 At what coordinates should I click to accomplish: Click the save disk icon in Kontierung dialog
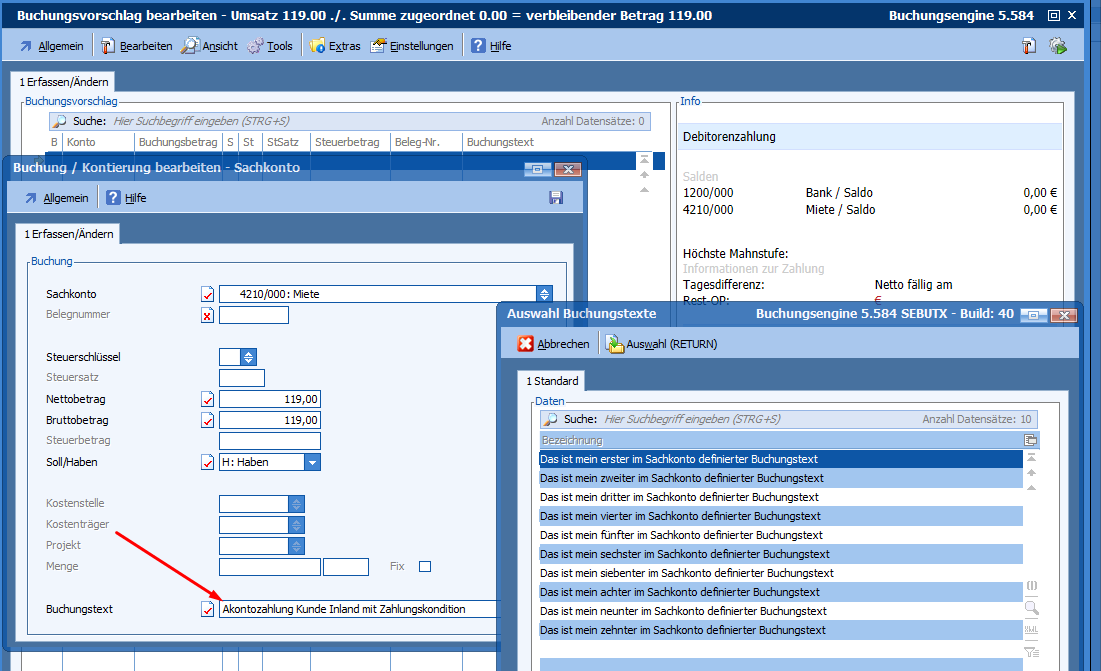click(x=556, y=198)
